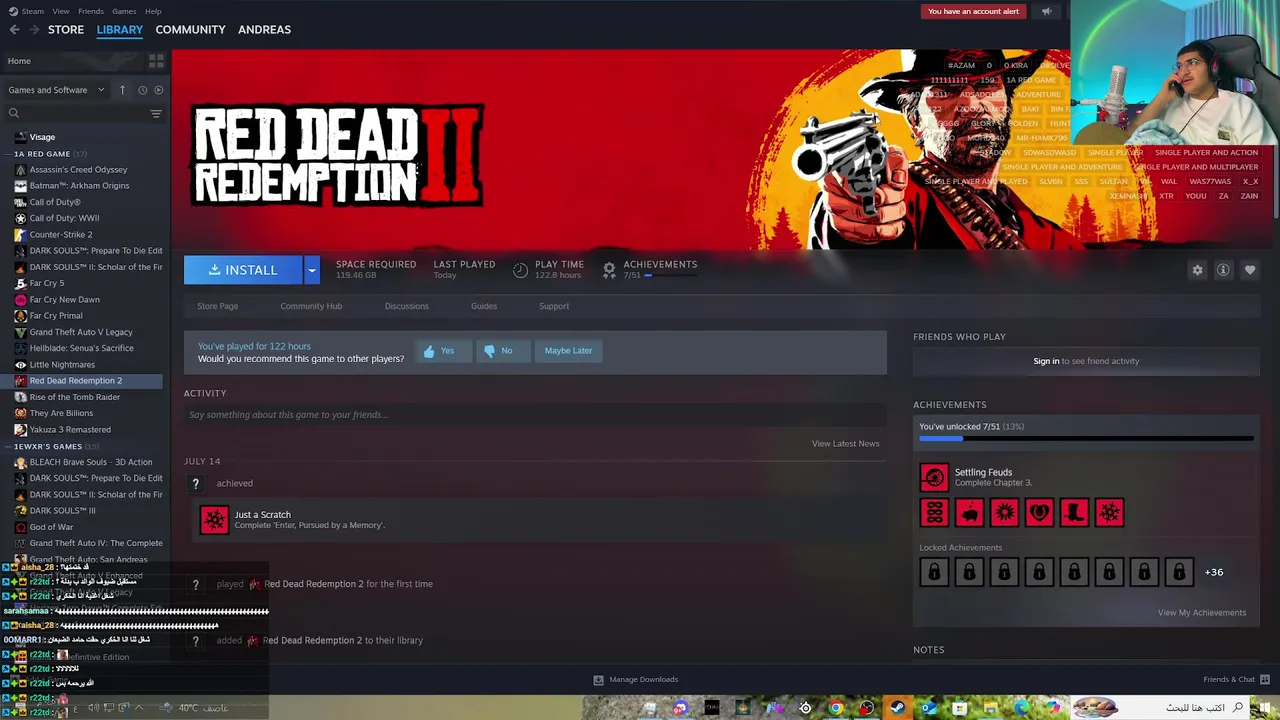The image size is (1280, 720).
Task: Open Discussions link
Action: coord(407,306)
